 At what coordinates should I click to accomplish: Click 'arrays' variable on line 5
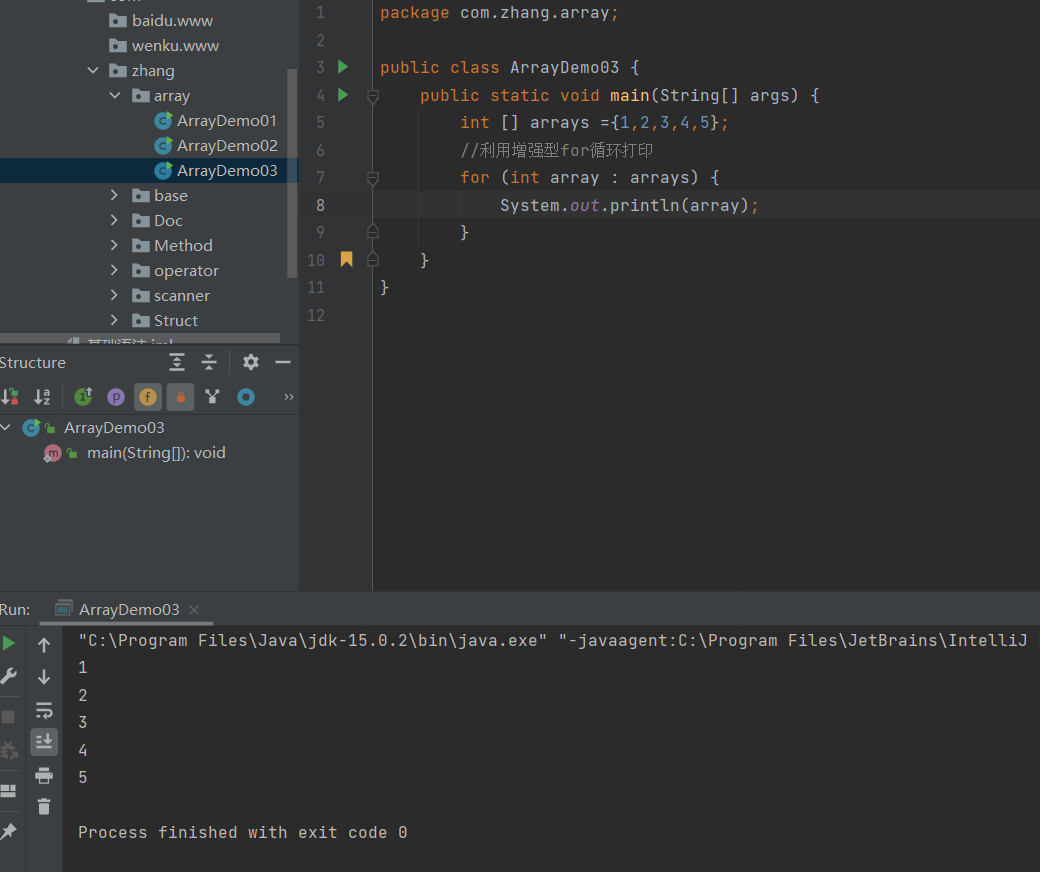click(x=559, y=123)
